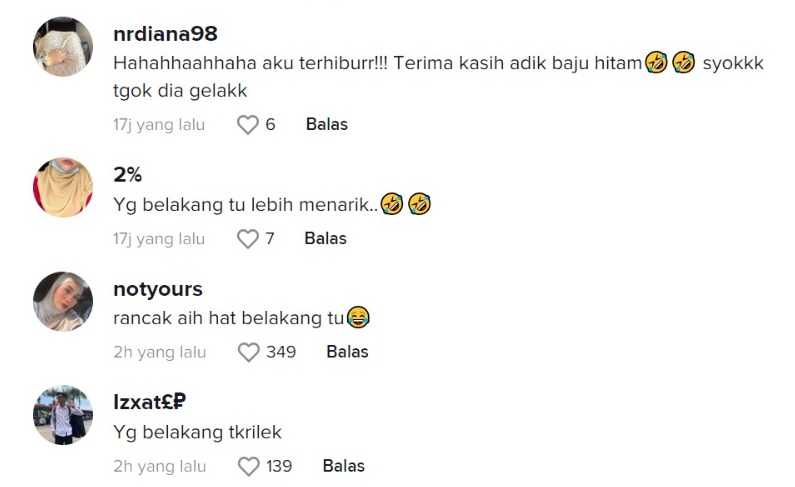The image size is (795, 487).
Task: Reply to nrdiana98 via Balas
Action: coord(326,125)
